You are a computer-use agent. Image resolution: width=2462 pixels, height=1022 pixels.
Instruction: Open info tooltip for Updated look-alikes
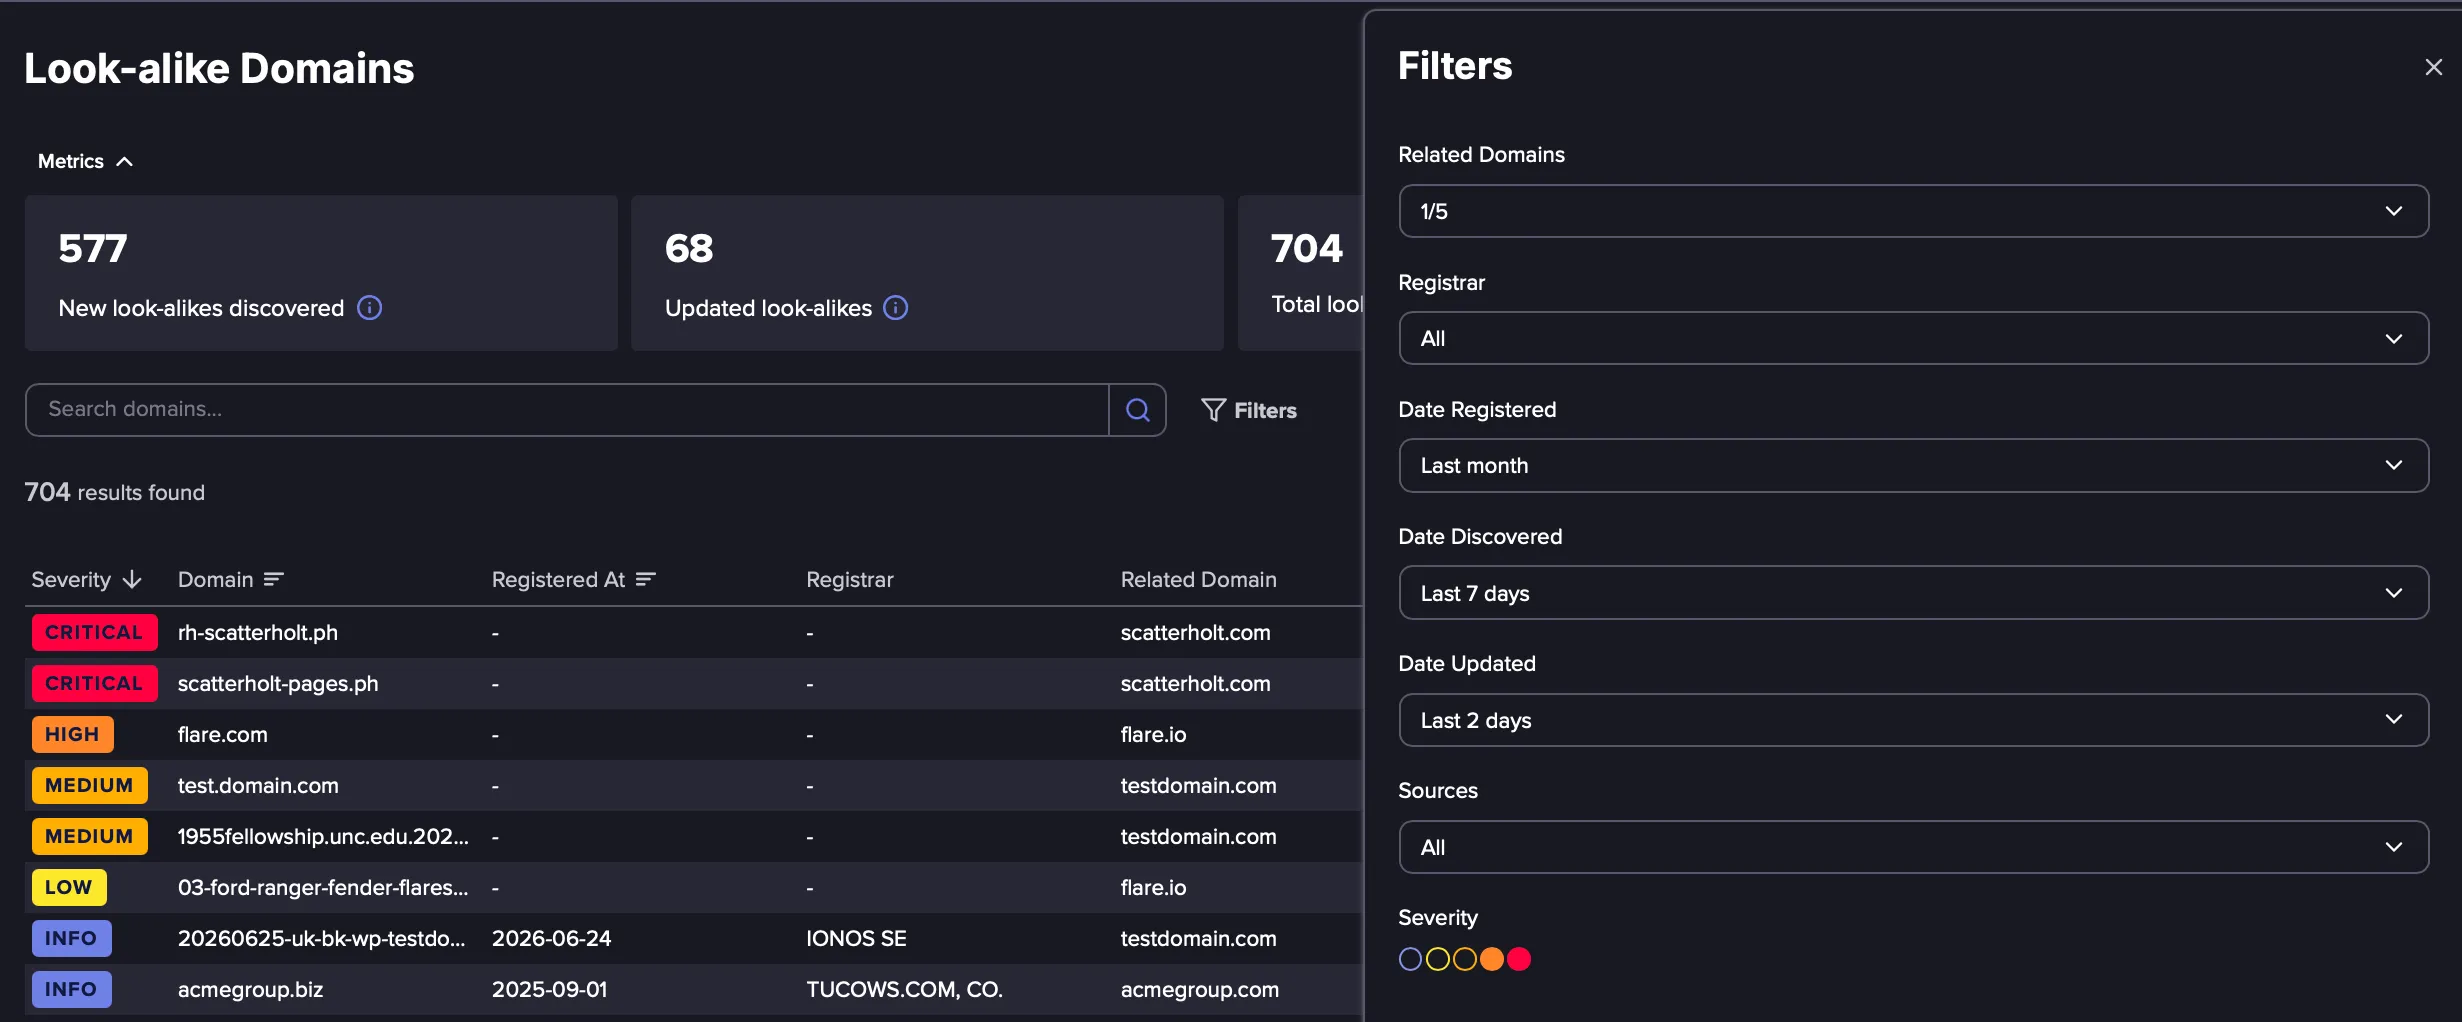coord(896,308)
